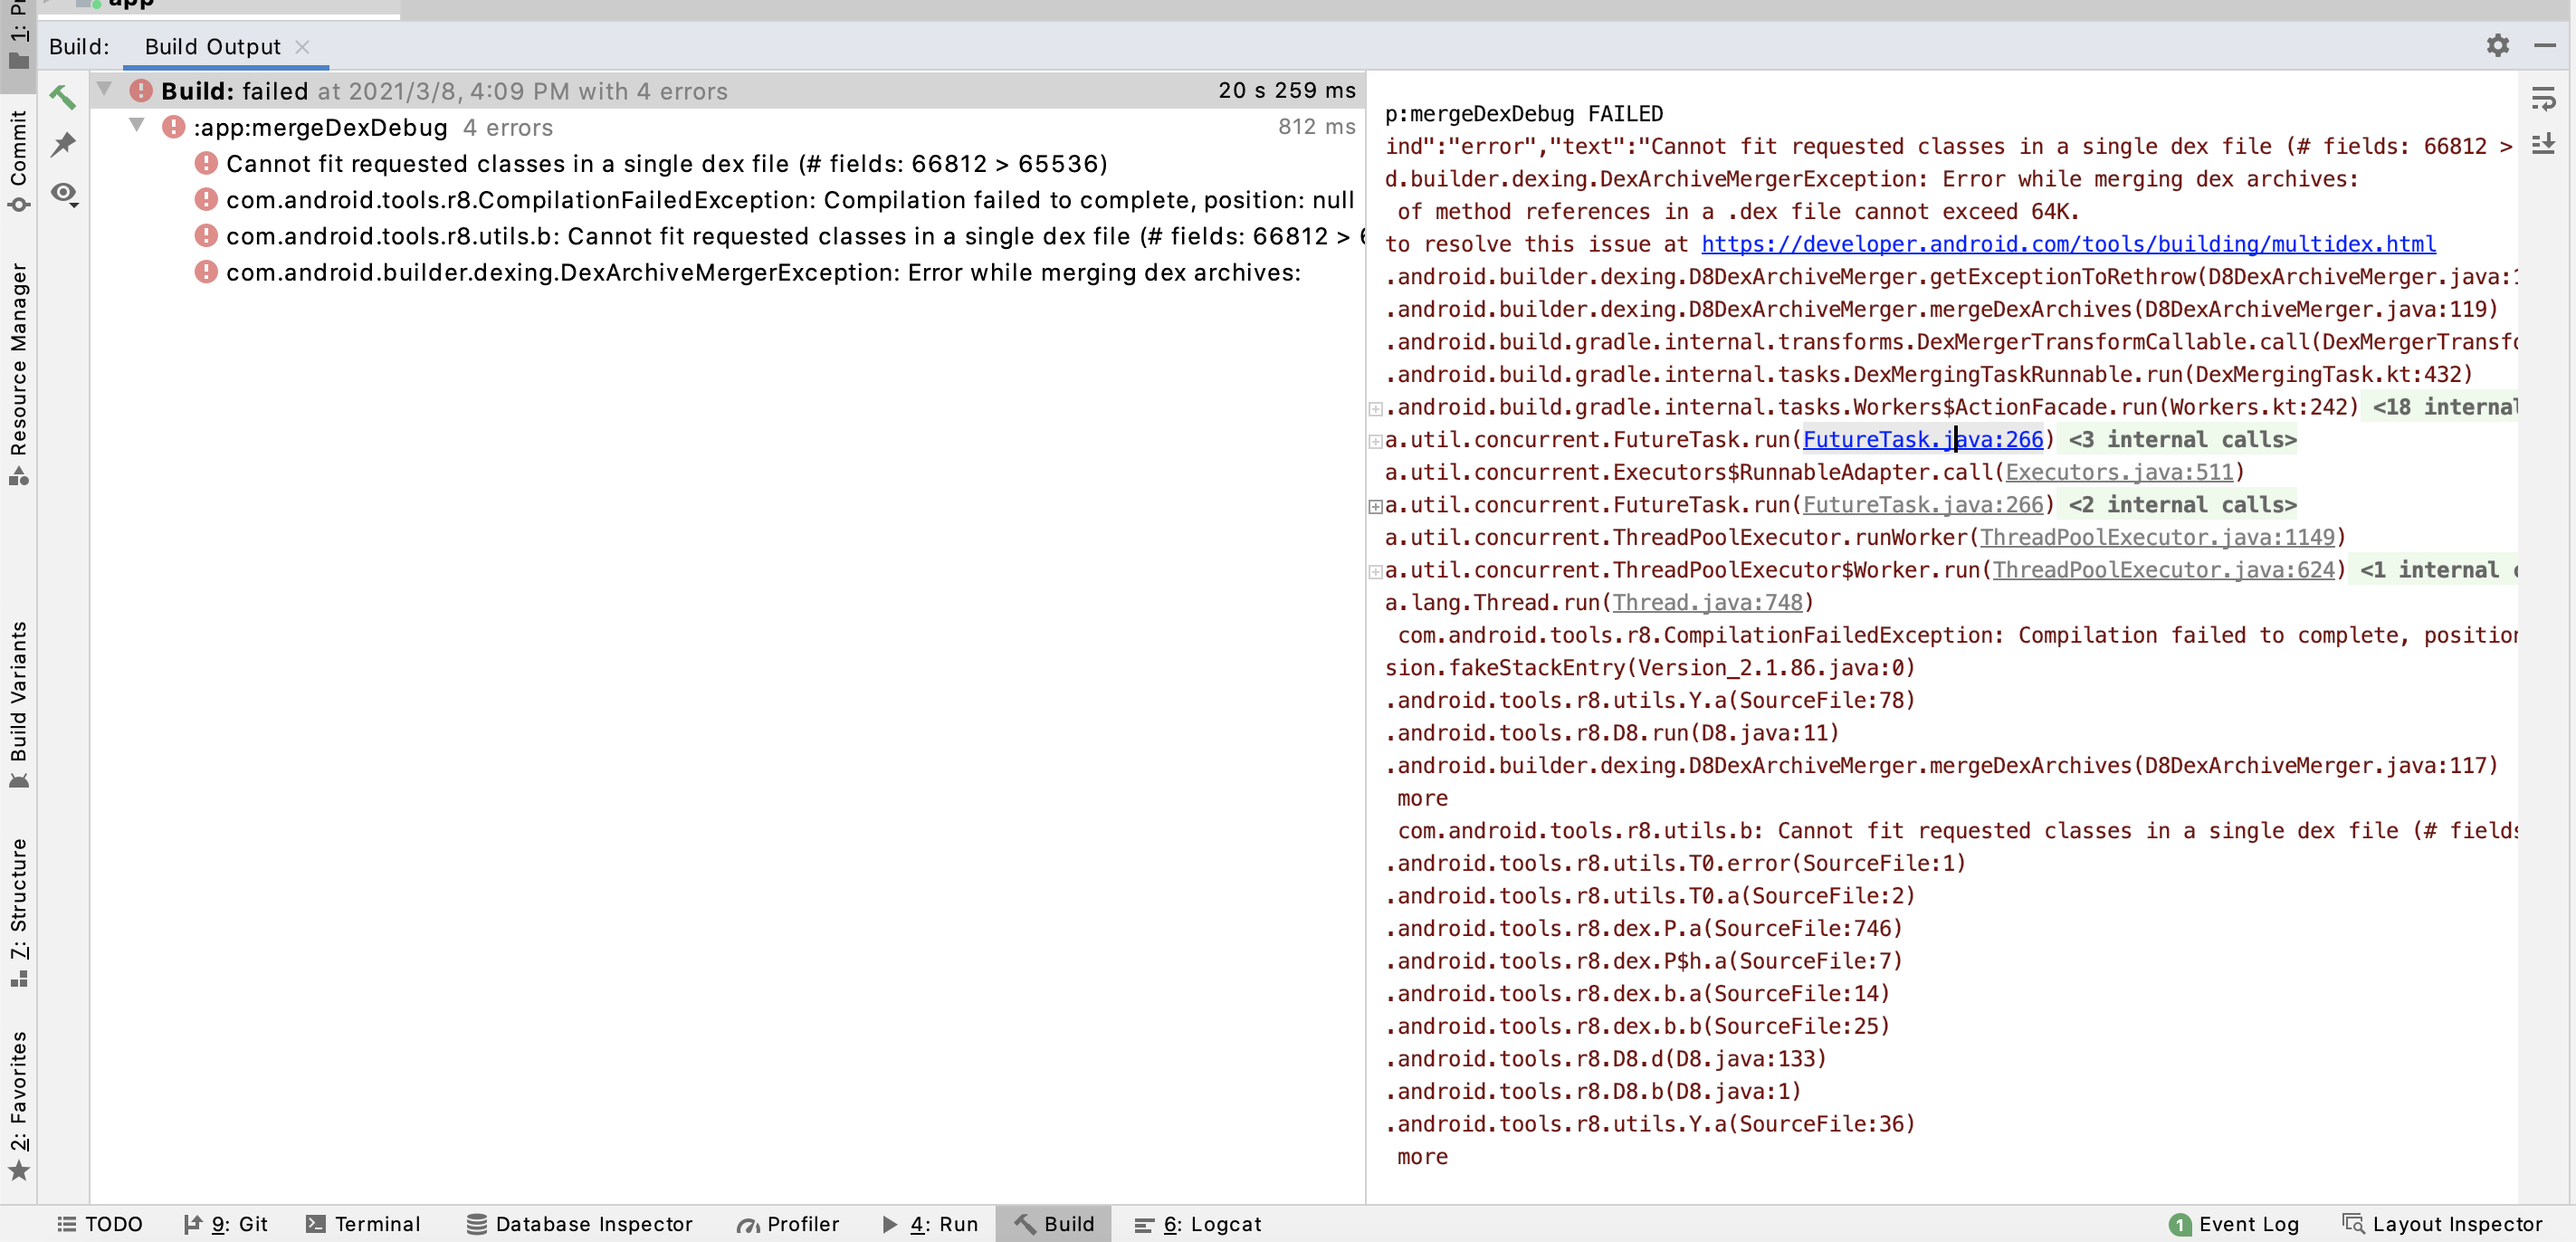Viewport: 2576px width, 1242px height.
Task: Click 'p:mergeDexDebug FAILED' console line
Action: [1524, 114]
